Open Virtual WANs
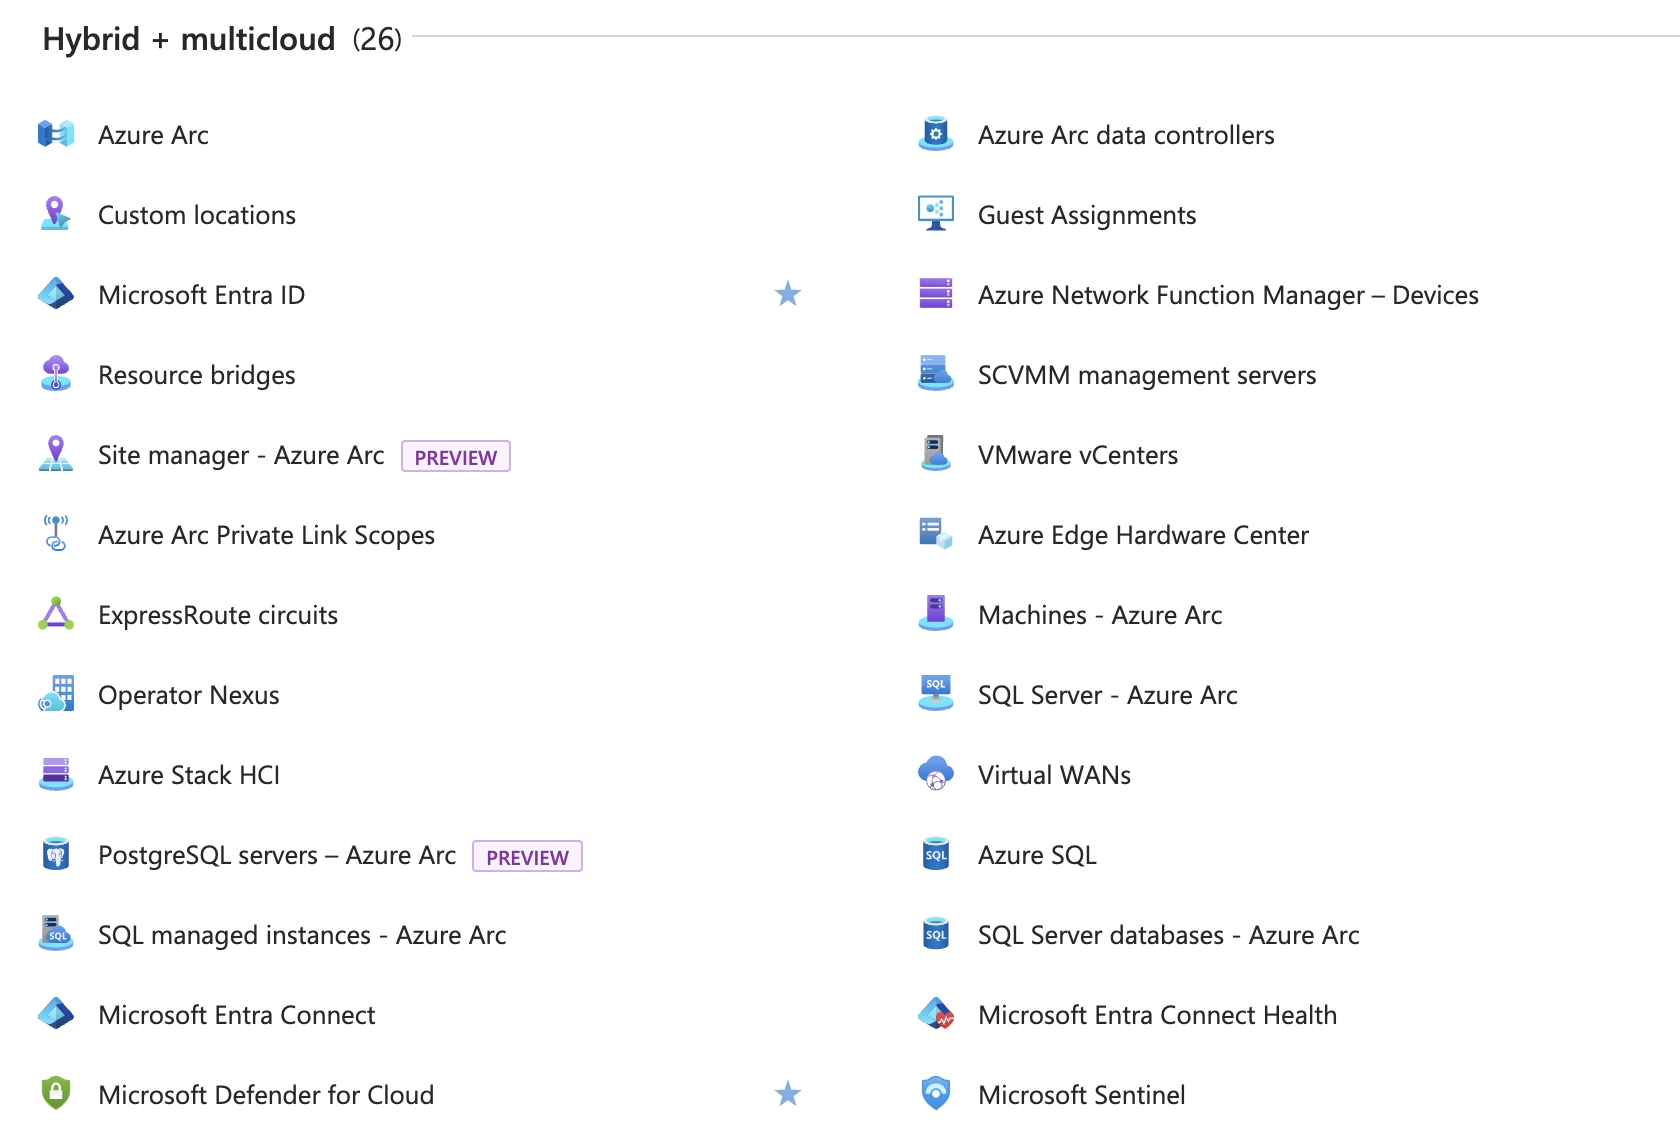1680x1148 pixels. (x=1054, y=775)
